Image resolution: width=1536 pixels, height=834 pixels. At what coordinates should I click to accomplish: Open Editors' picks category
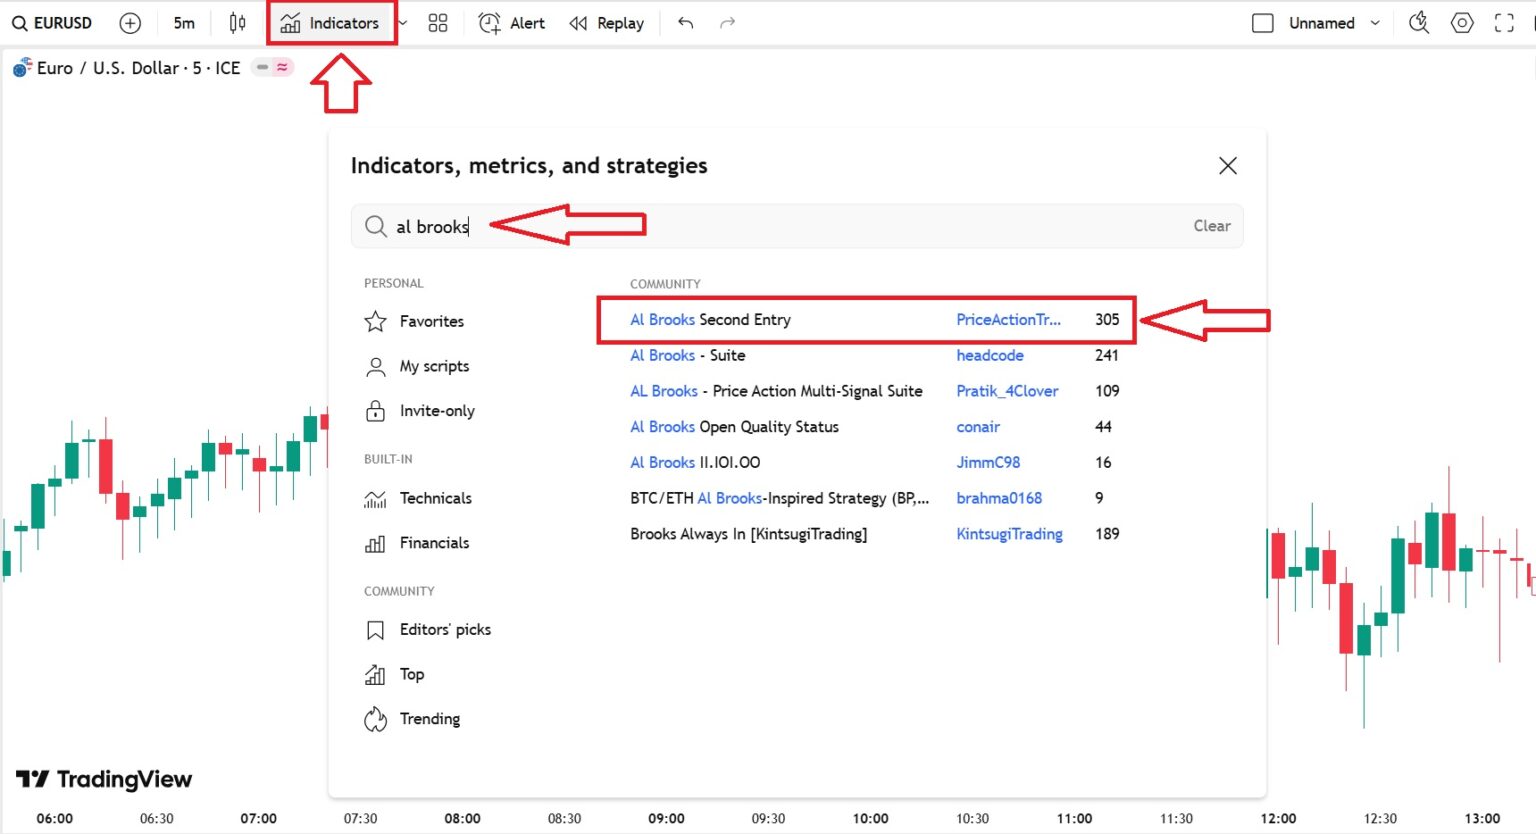[445, 629]
